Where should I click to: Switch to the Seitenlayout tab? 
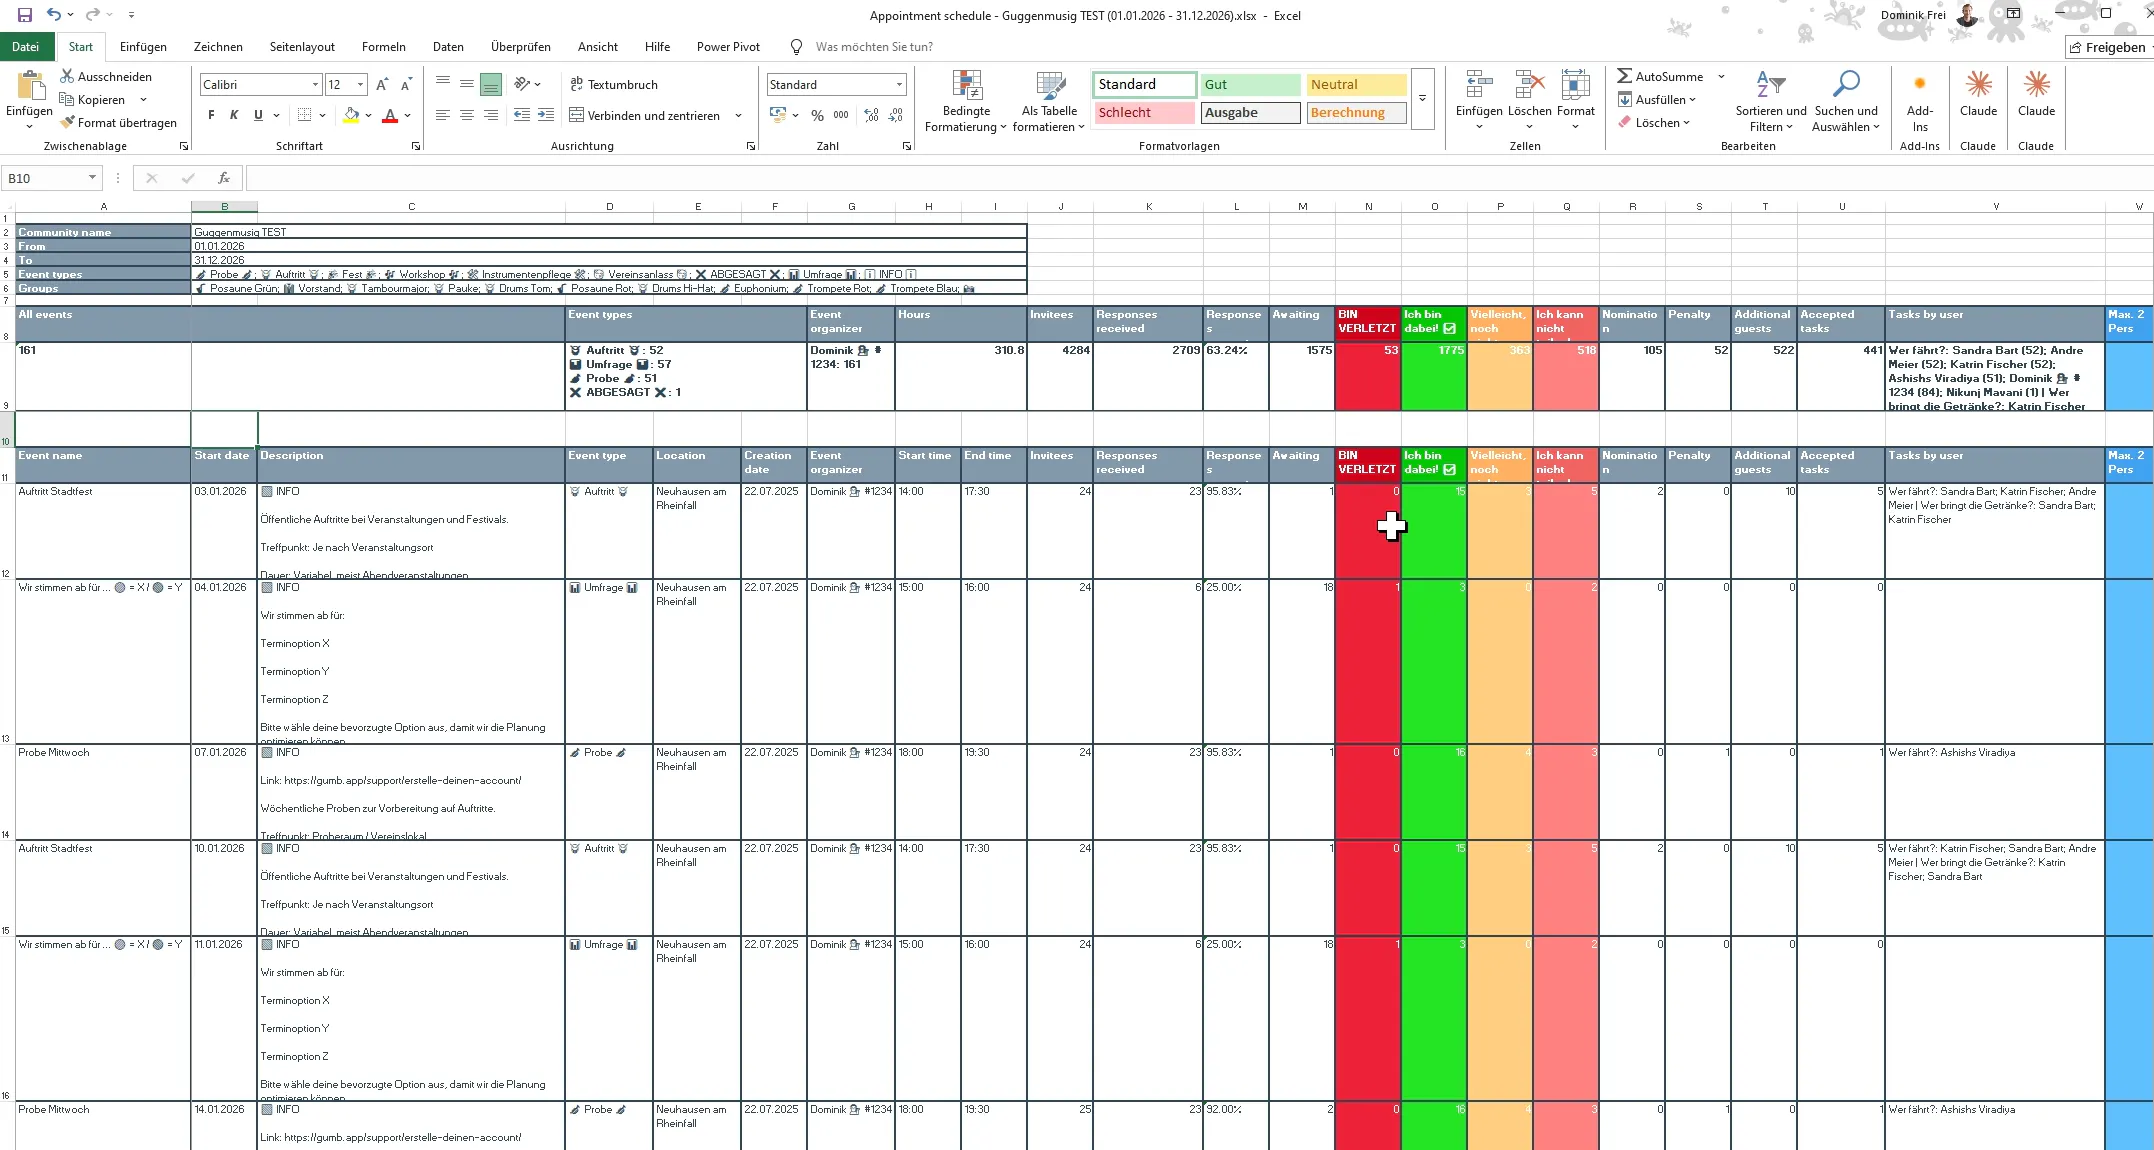(302, 46)
